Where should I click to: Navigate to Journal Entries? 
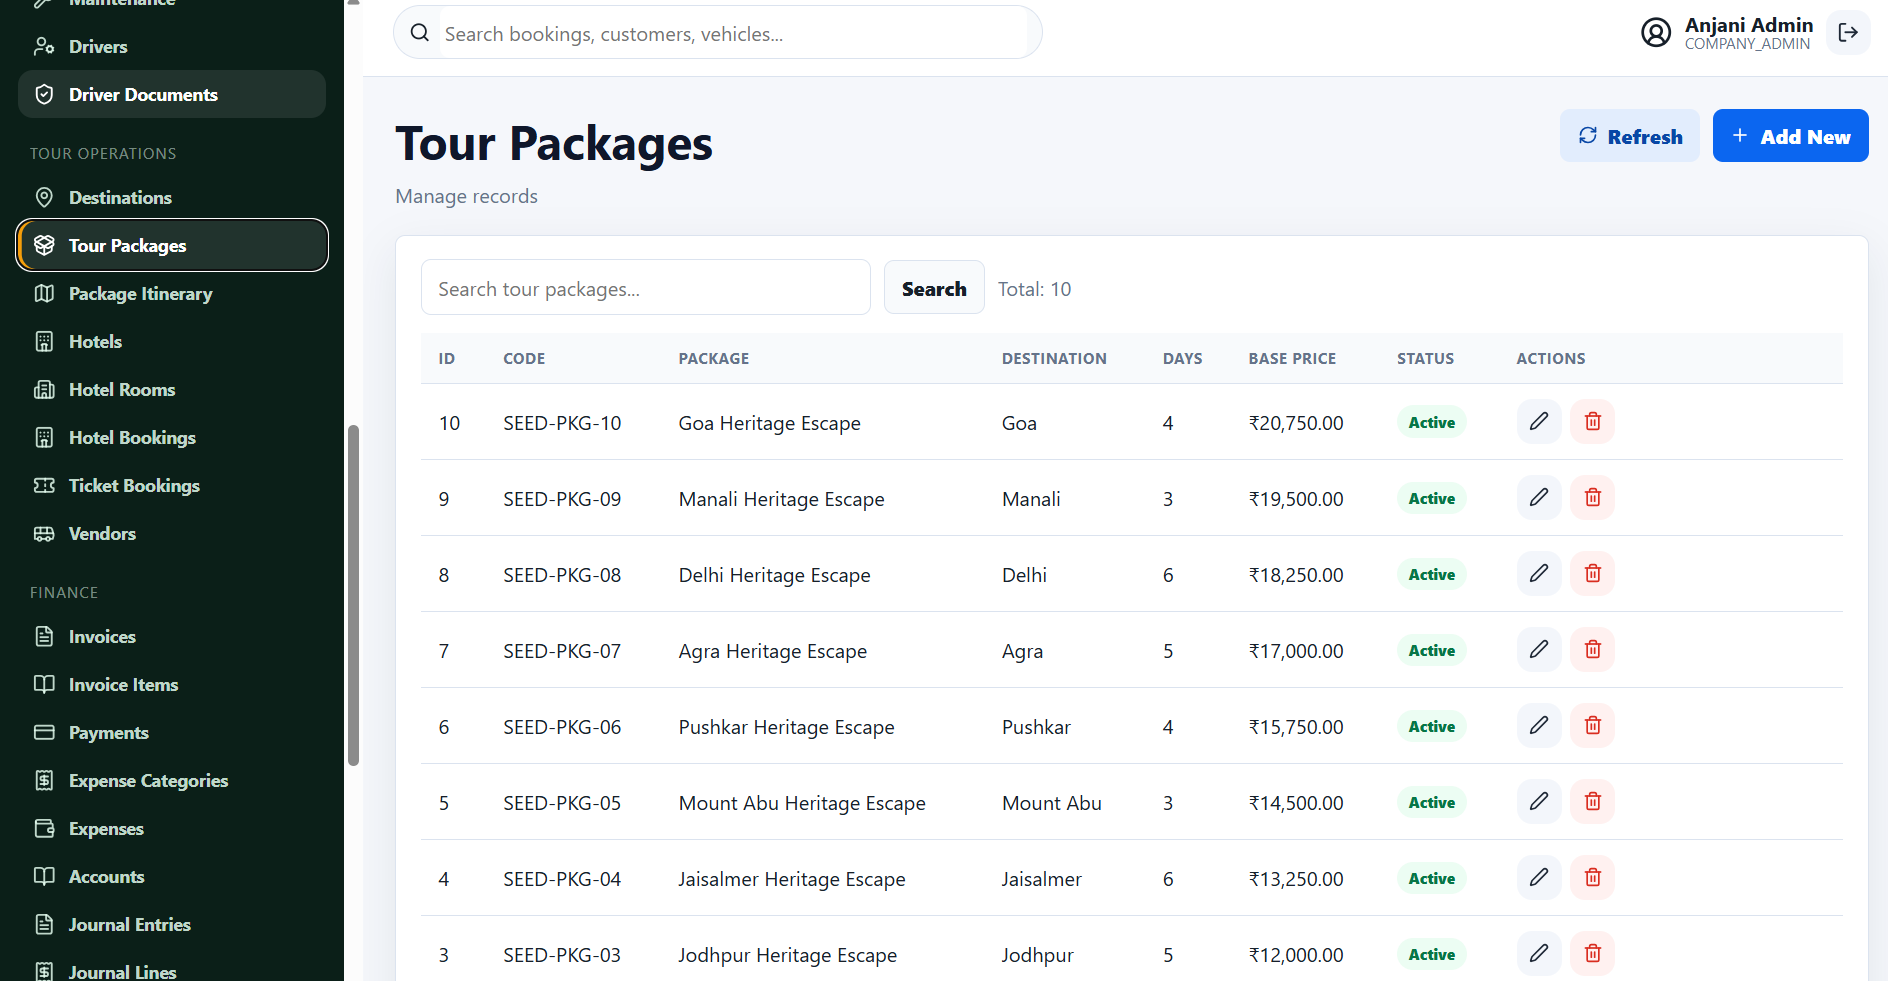(172, 924)
